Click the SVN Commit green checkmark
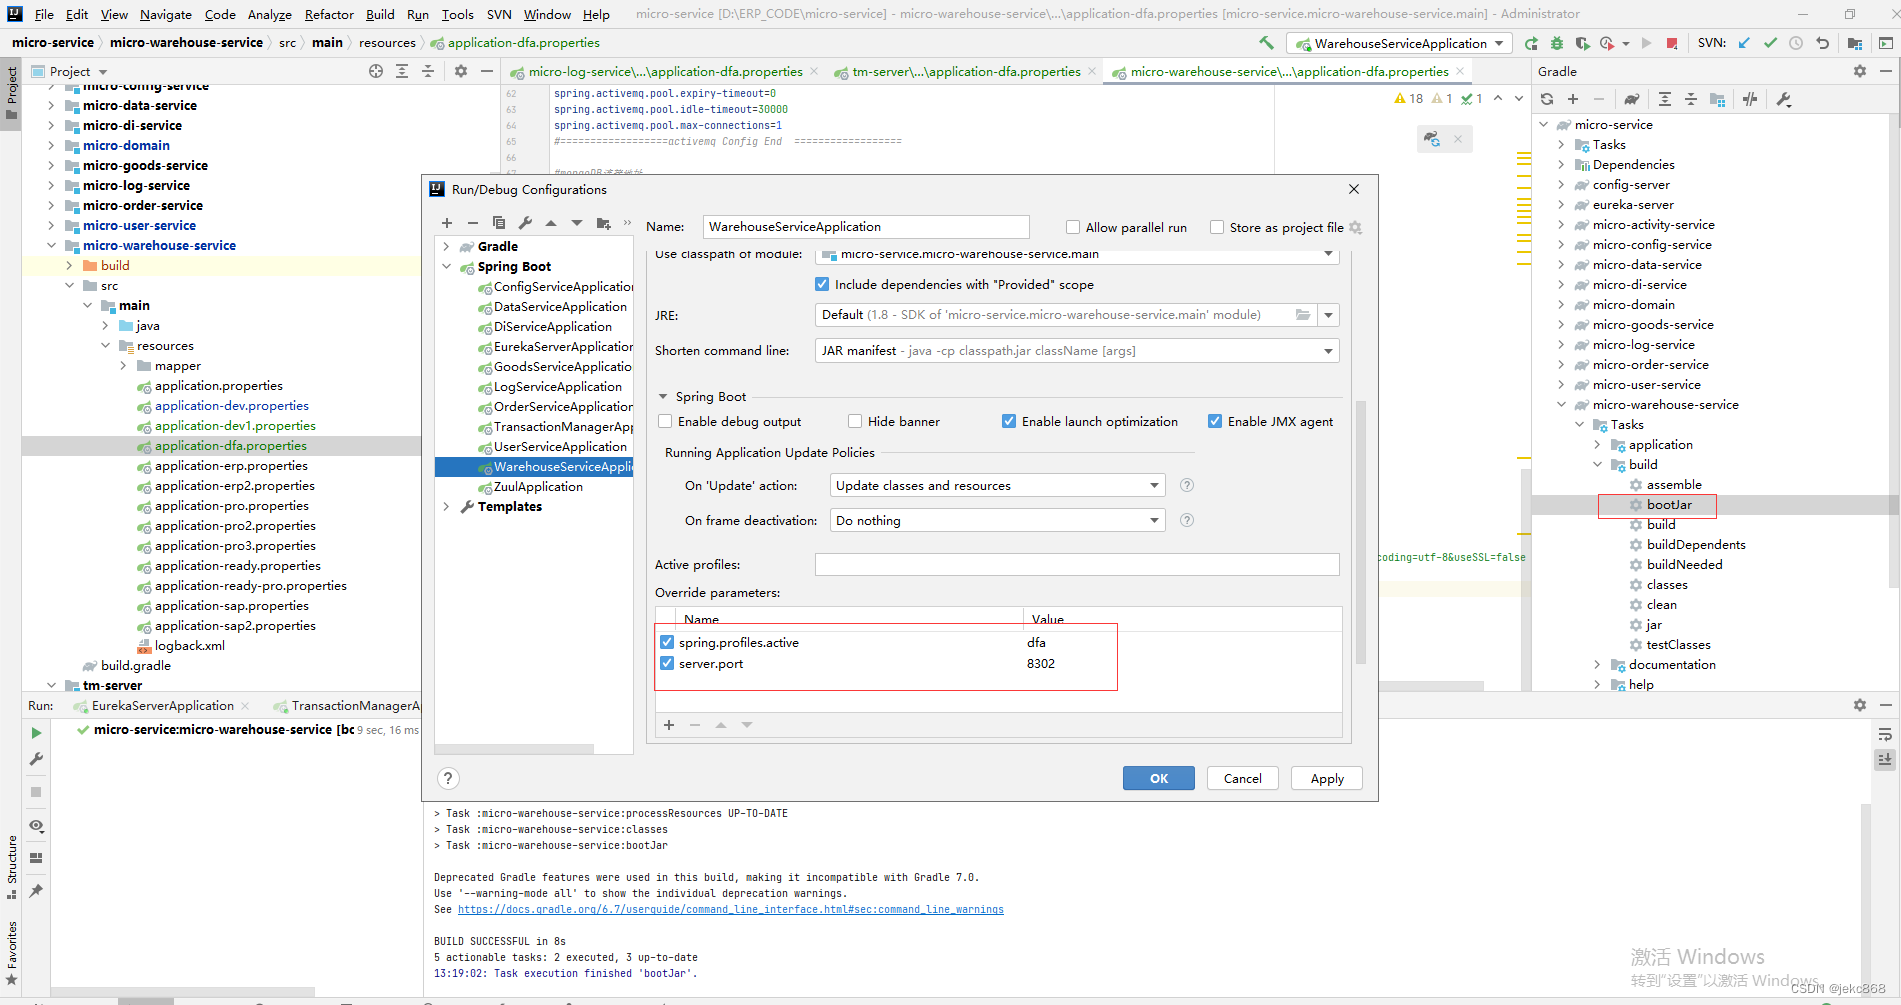 1770,43
